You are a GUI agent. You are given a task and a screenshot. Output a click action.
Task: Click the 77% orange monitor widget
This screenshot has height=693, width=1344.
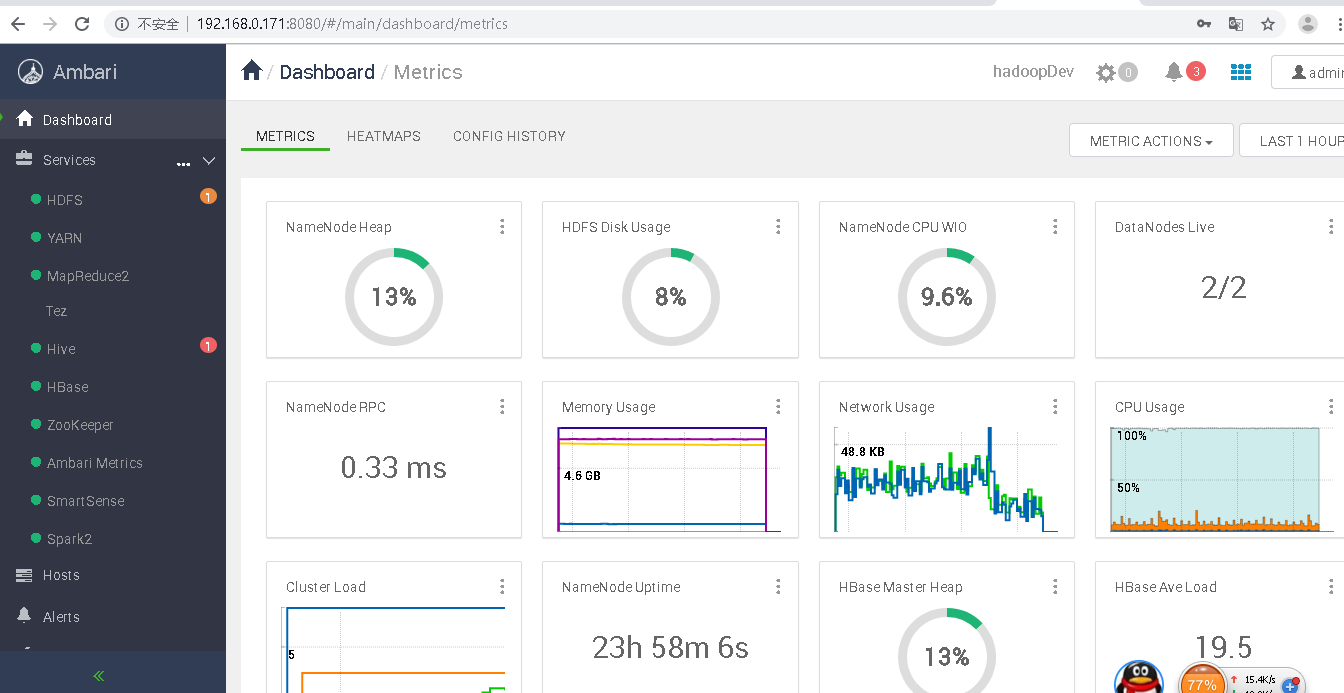click(x=1201, y=681)
